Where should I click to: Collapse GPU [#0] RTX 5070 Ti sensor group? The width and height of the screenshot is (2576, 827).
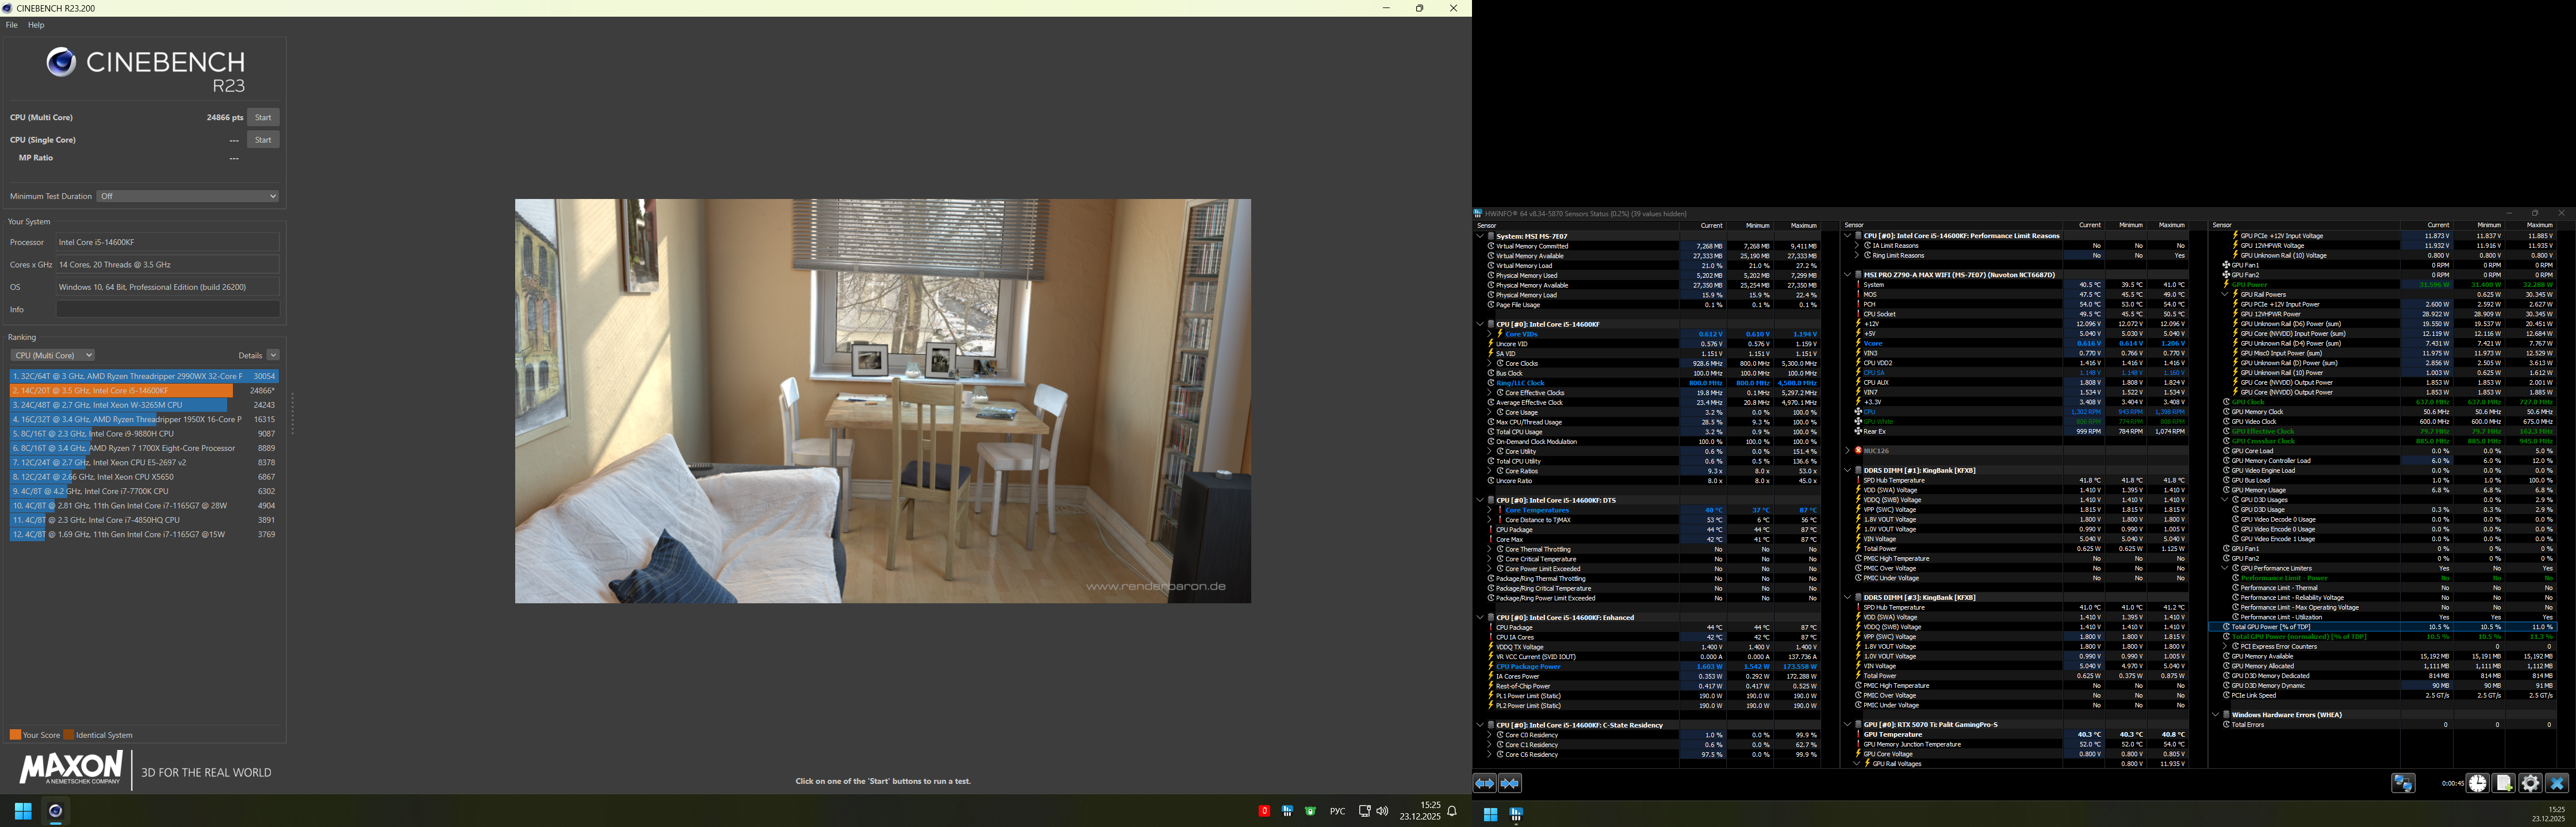tap(1847, 725)
